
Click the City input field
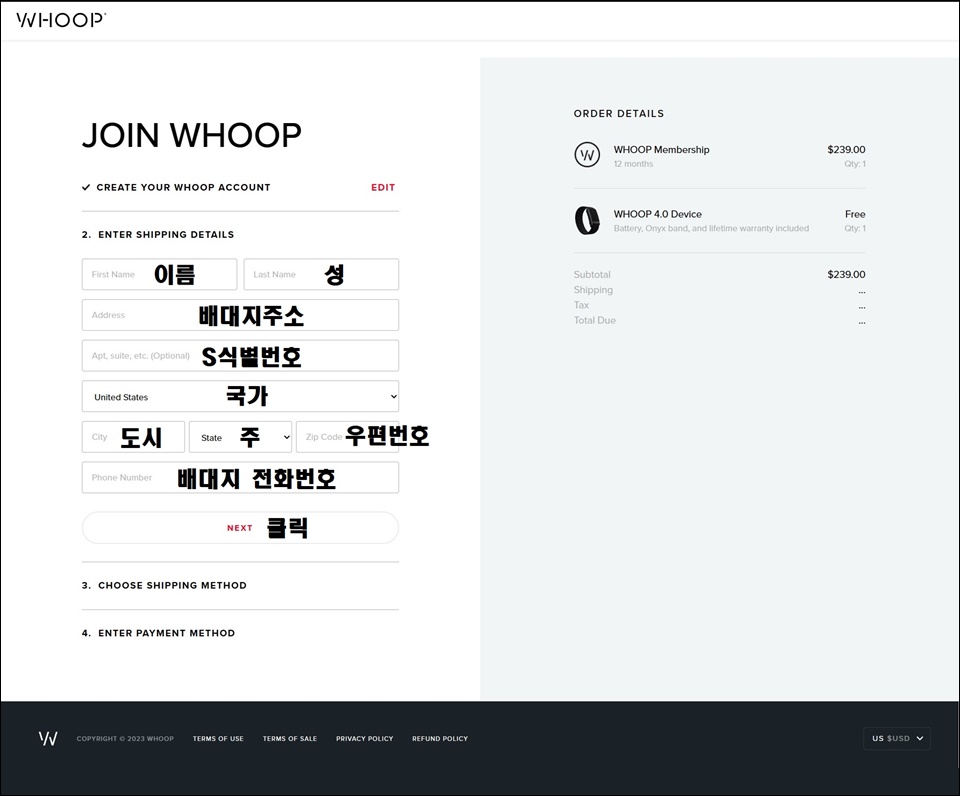click(133, 437)
